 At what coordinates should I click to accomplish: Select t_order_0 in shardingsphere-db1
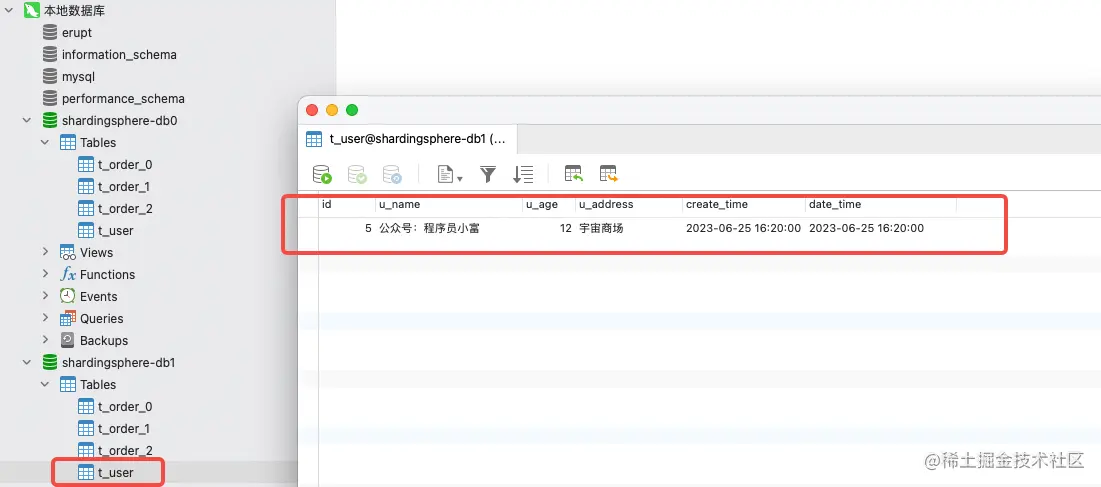point(125,407)
